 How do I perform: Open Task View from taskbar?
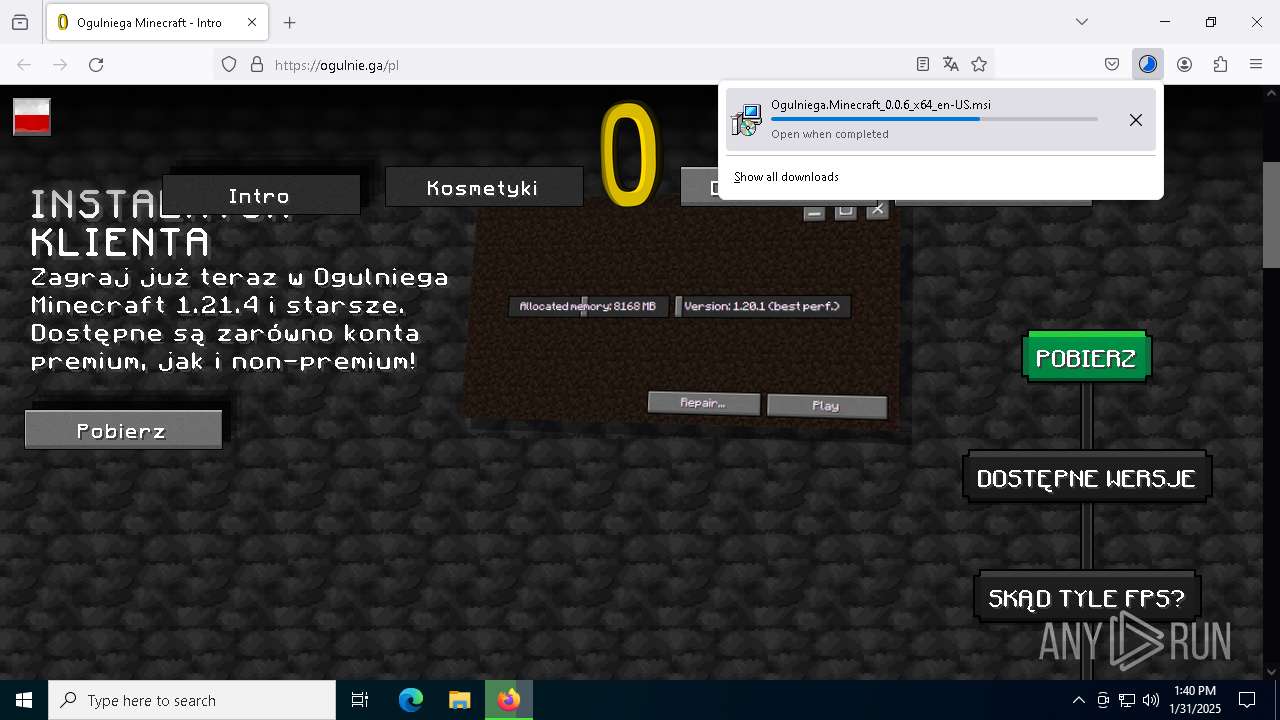(x=360, y=700)
